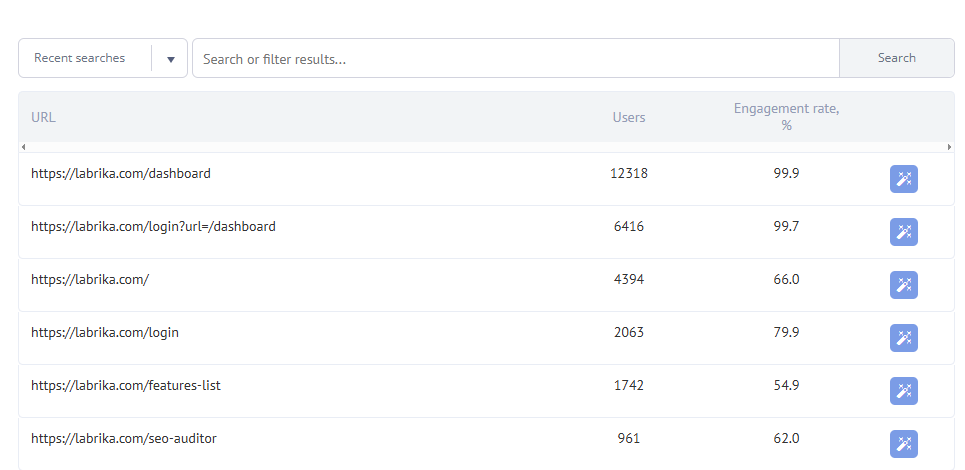965x470 pixels.
Task: Sort table by URL column header
Action: (43, 117)
